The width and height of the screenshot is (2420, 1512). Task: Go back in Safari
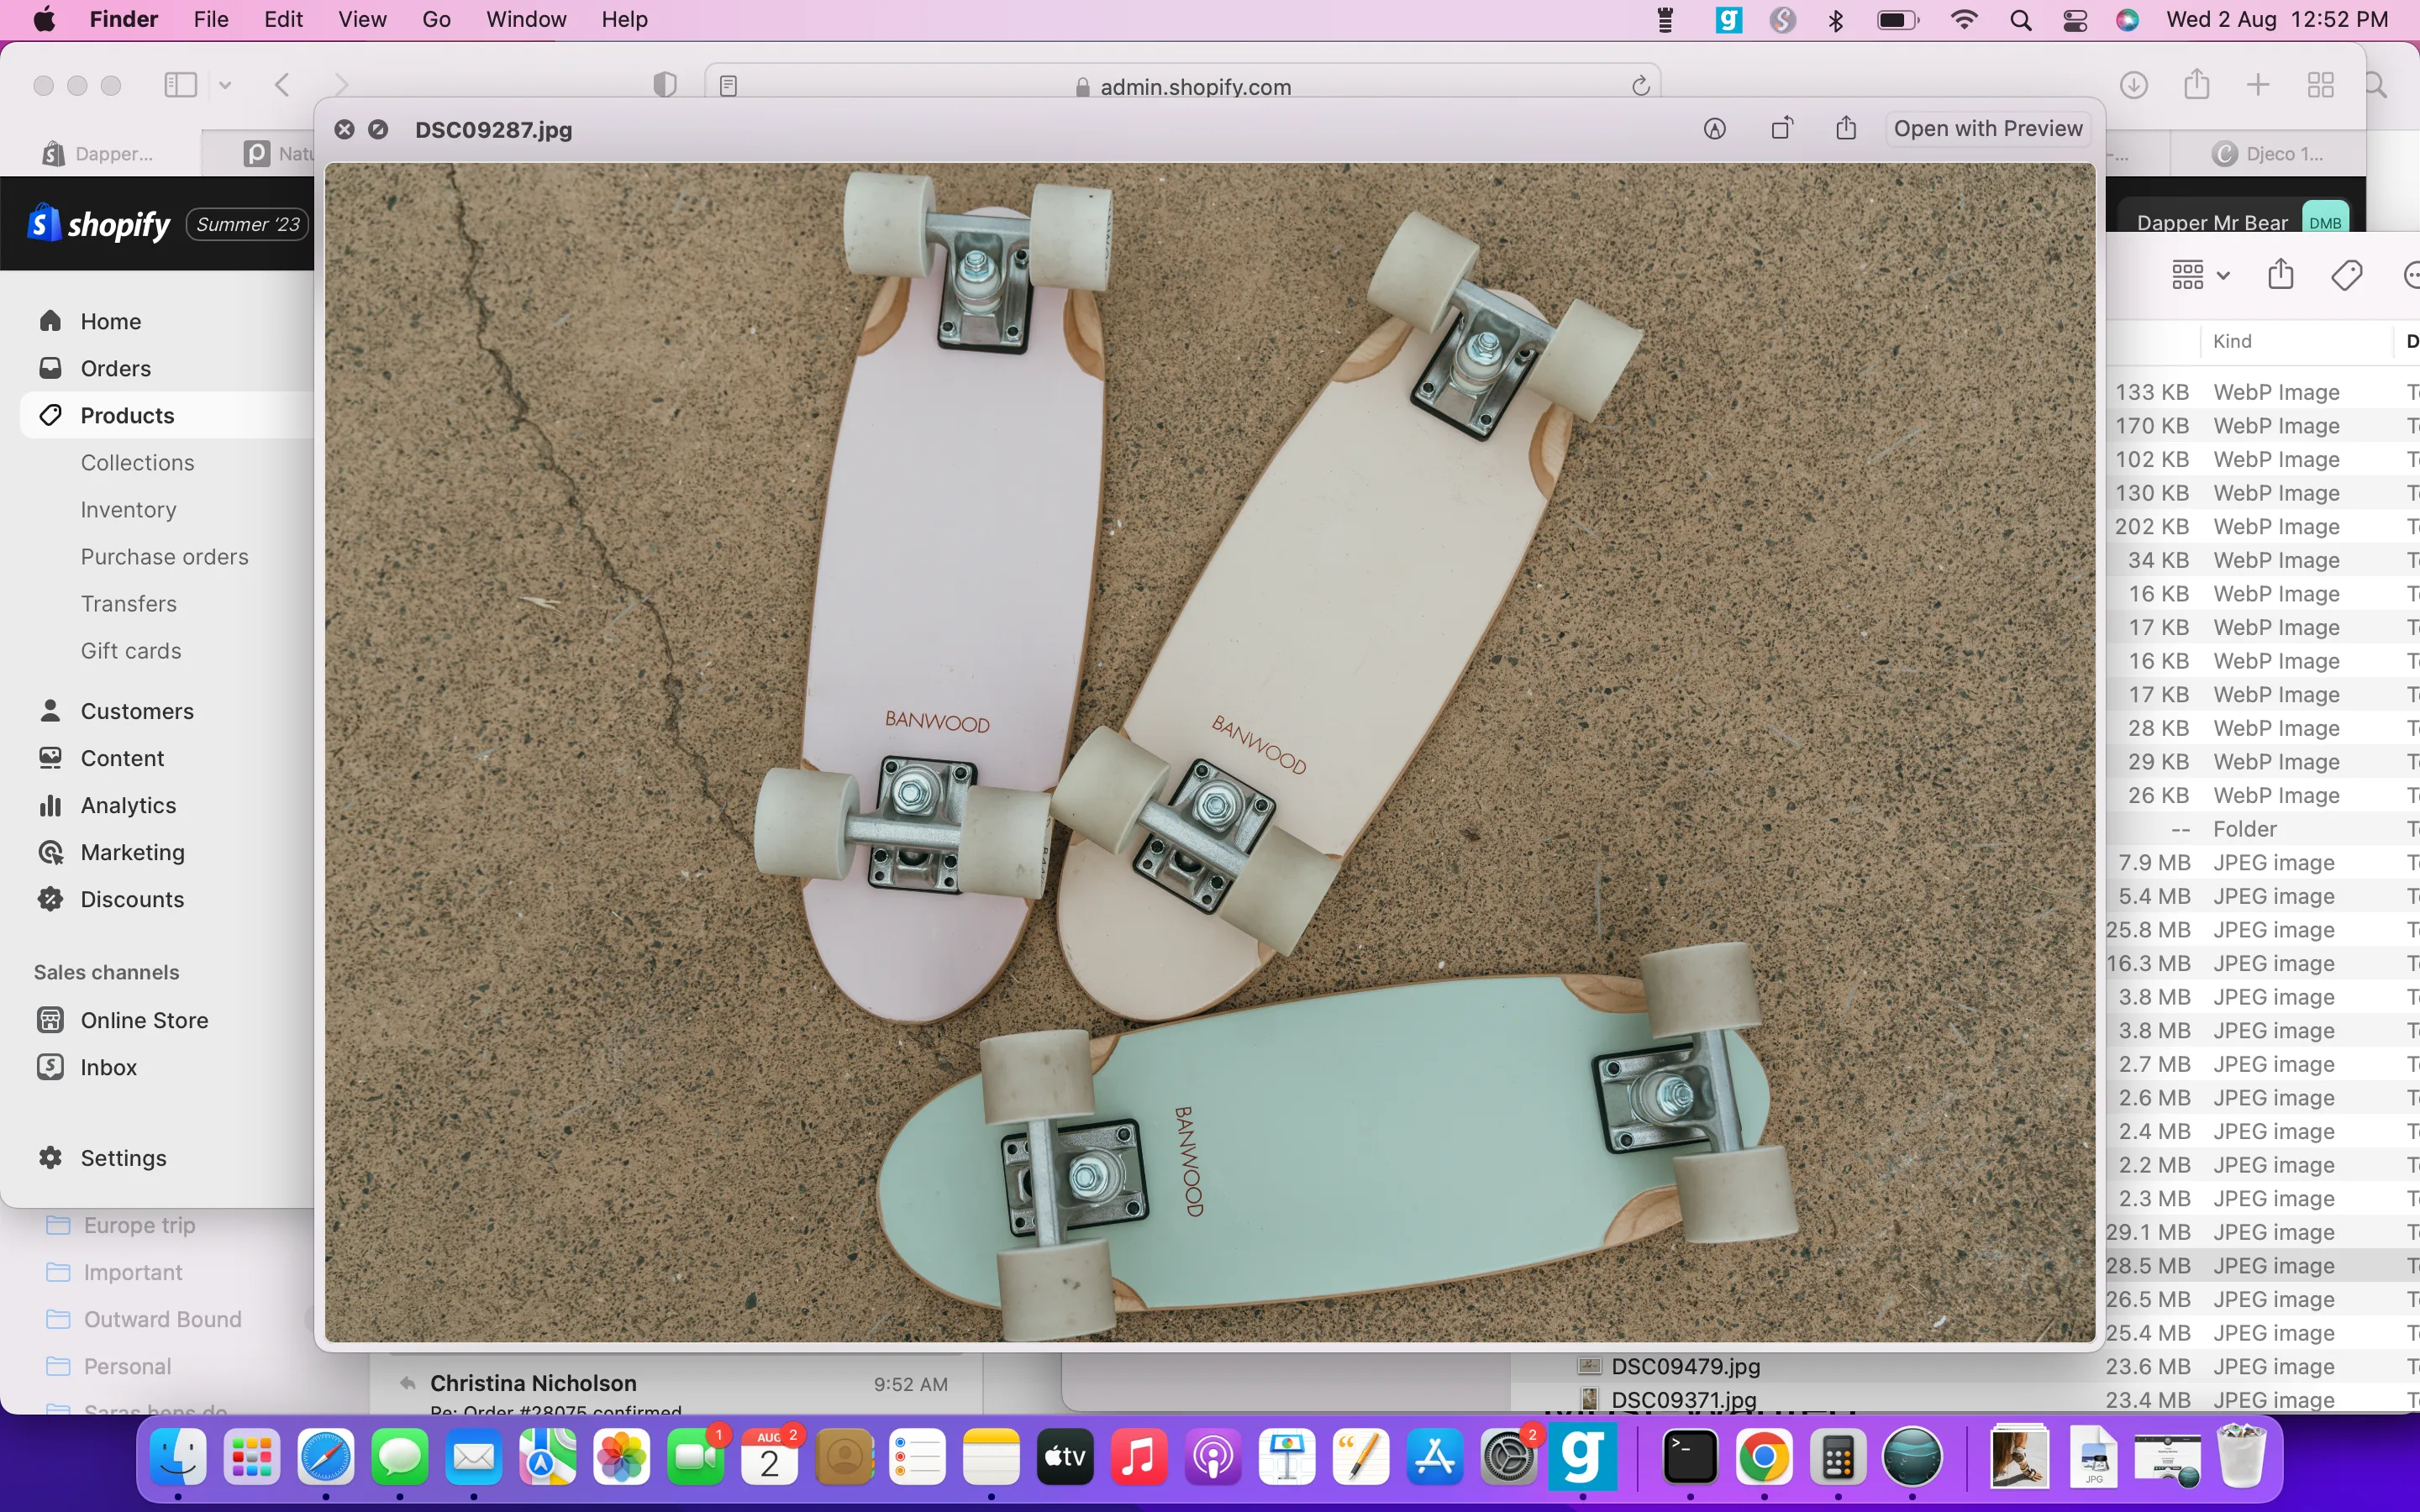pos(282,85)
